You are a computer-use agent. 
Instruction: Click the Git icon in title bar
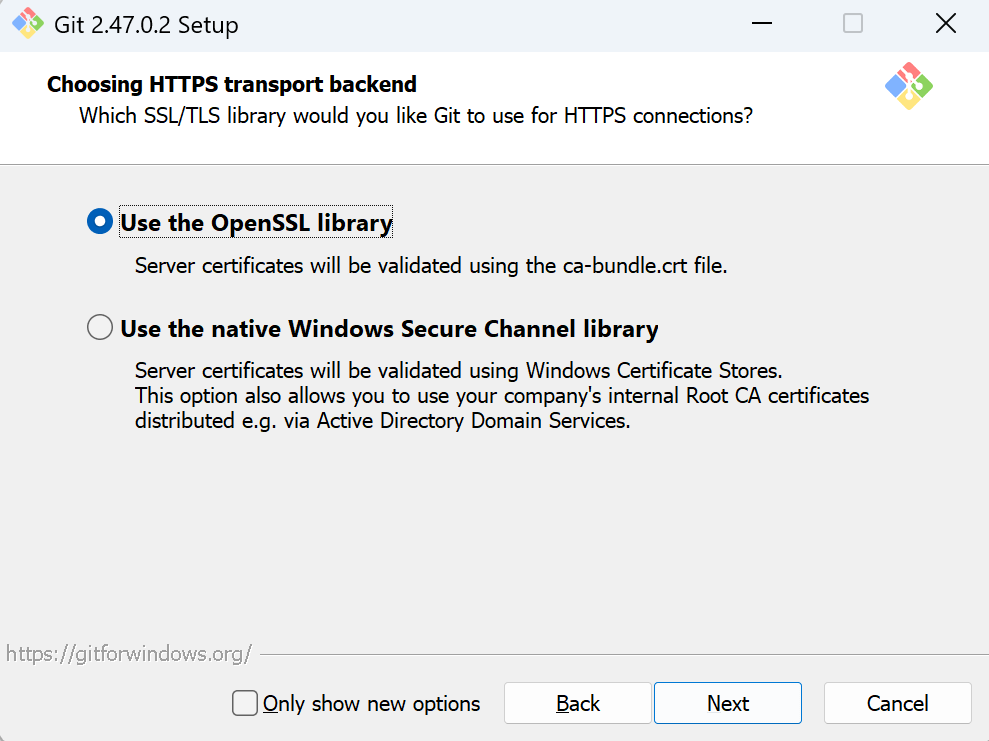tap(26, 24)
